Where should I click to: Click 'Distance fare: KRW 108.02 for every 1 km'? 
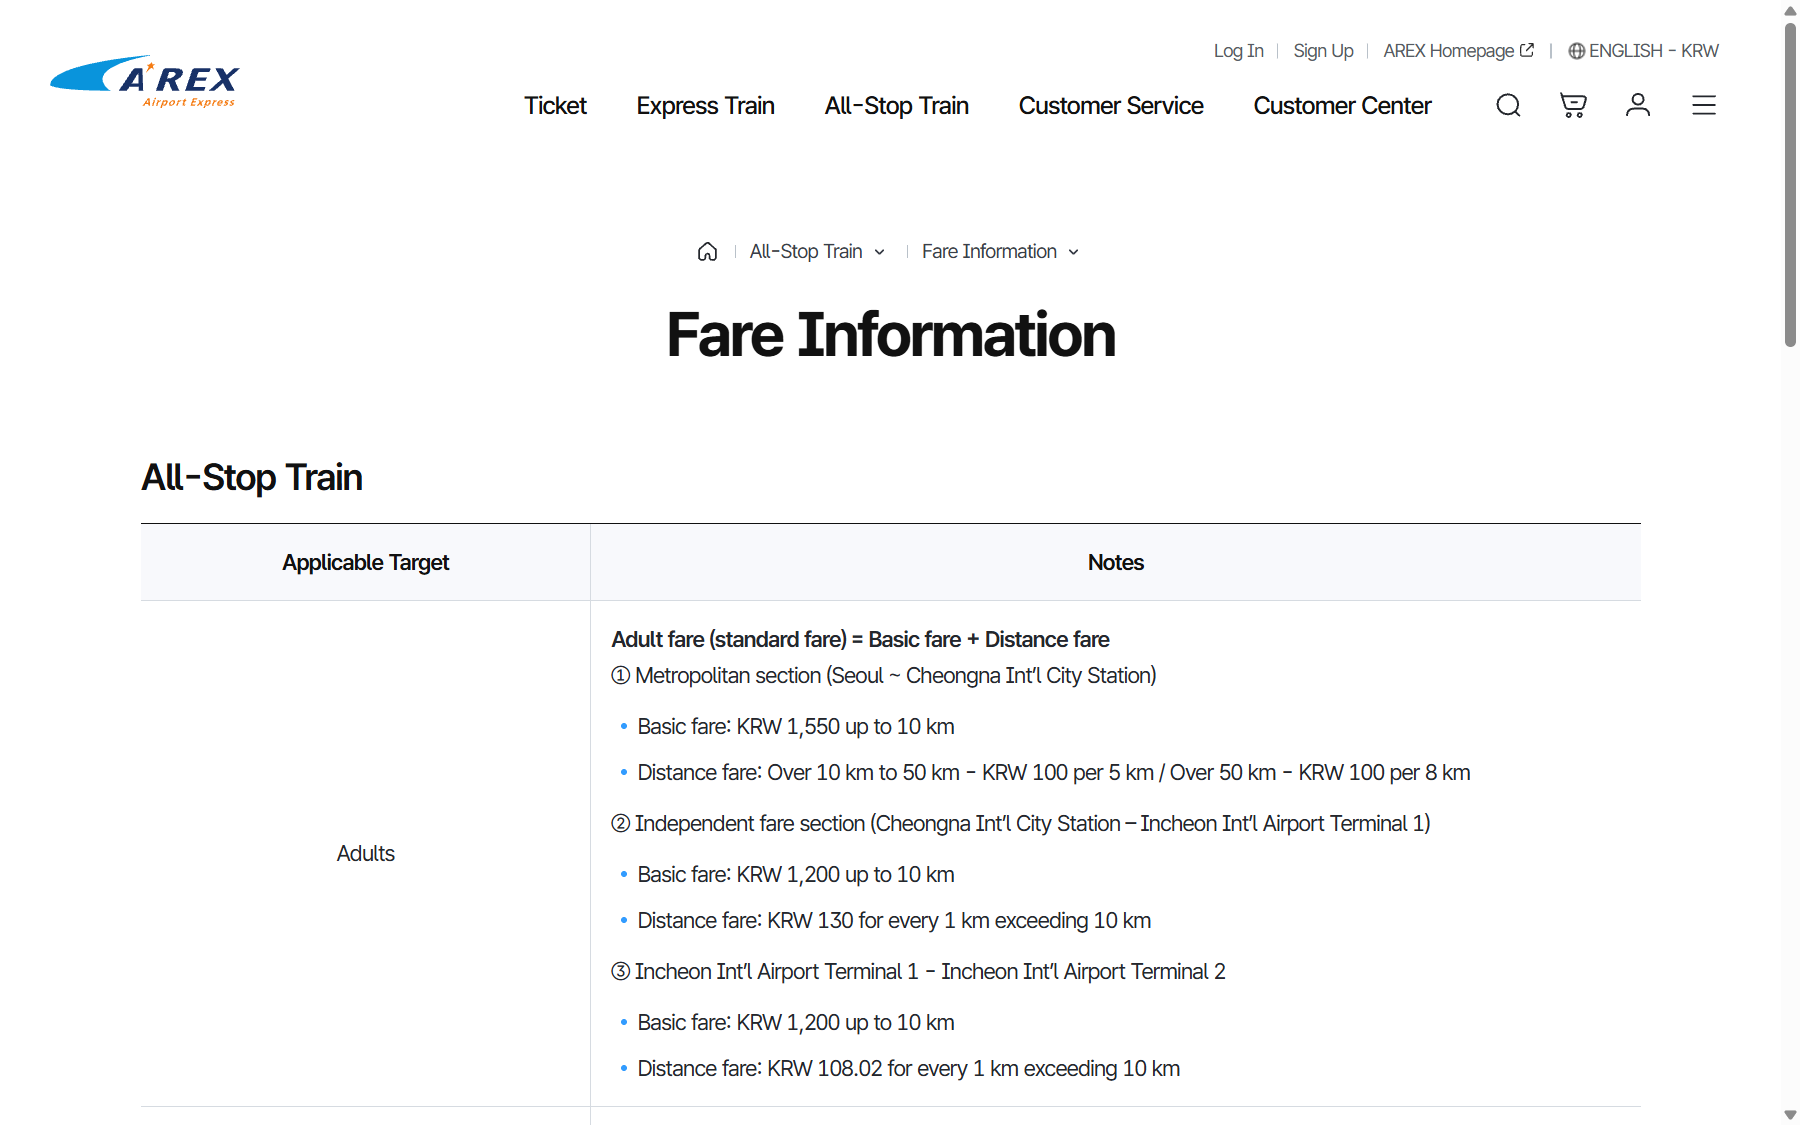[909, 1069]
